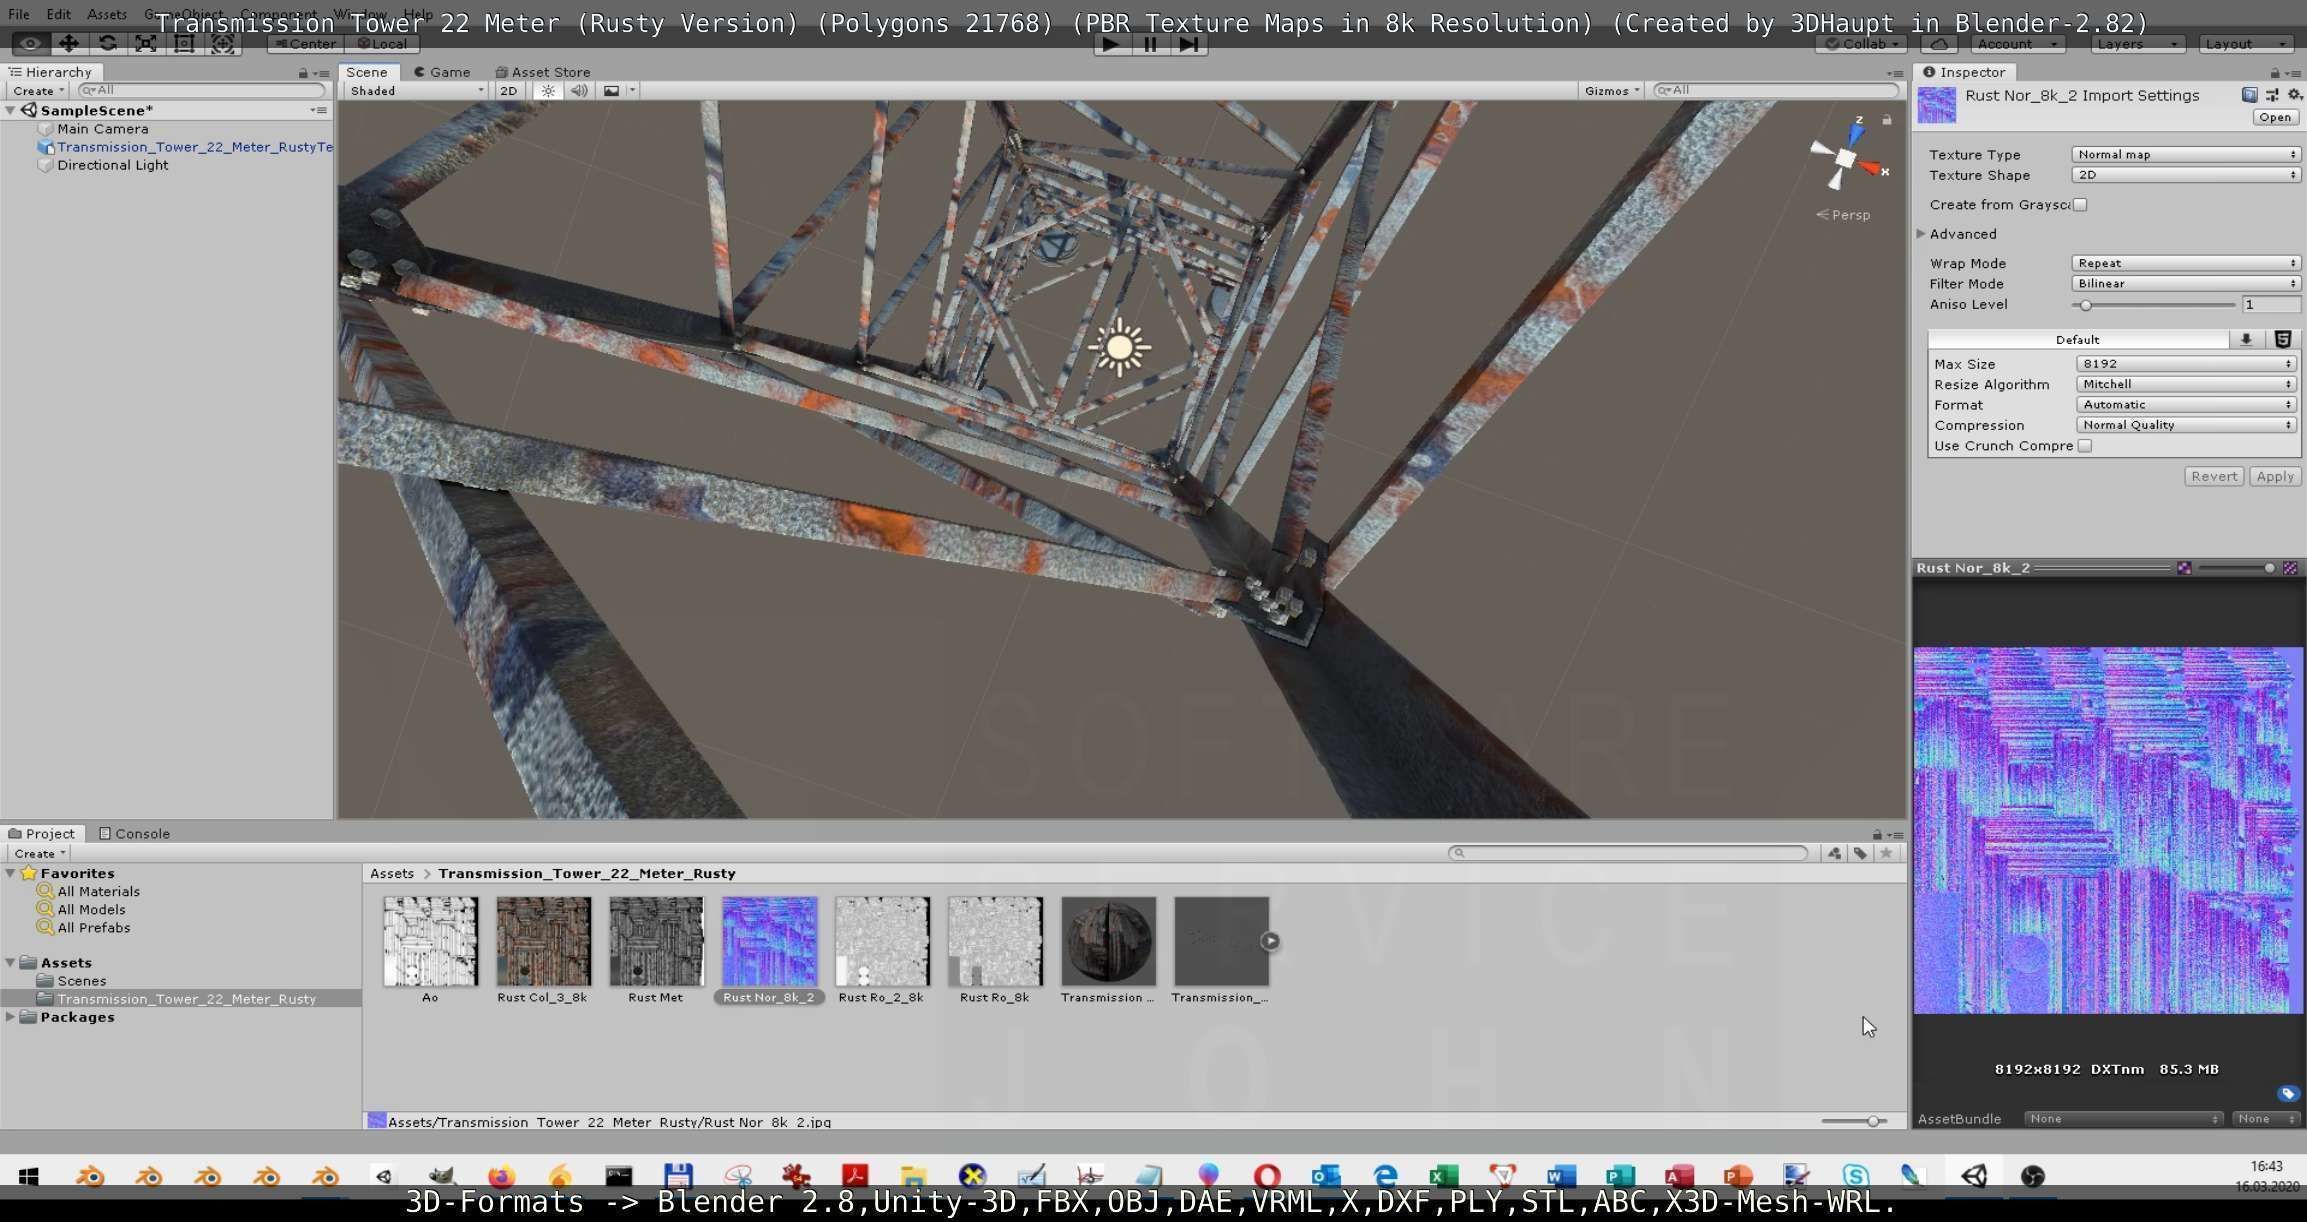
Task: Select the Rust Ro_2_8k texture thumbnail
Action: click(x=882, y=942)
